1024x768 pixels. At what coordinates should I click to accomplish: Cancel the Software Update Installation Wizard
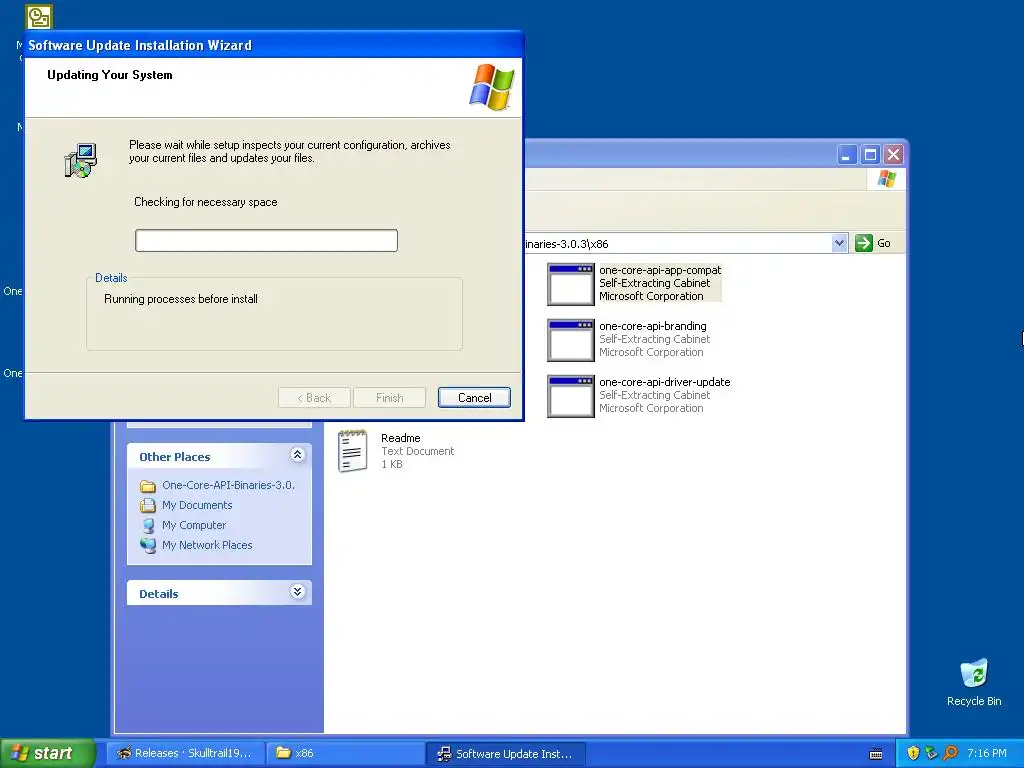474,398
